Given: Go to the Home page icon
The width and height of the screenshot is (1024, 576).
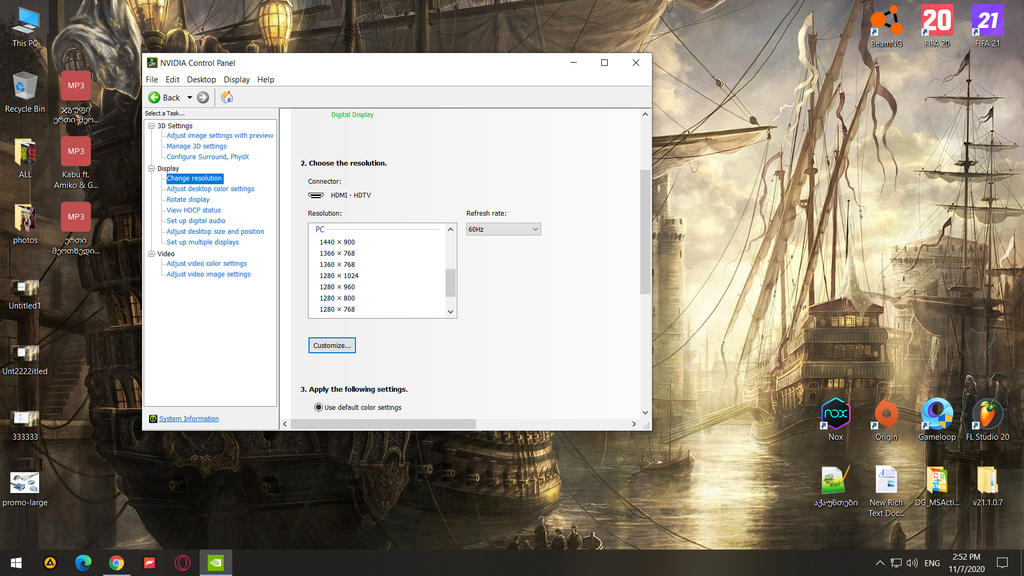Looking at the screenshot, I should tap(227, 97).
